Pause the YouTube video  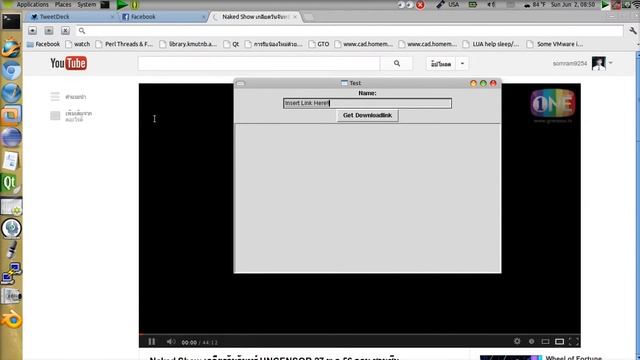coord(152,342)
